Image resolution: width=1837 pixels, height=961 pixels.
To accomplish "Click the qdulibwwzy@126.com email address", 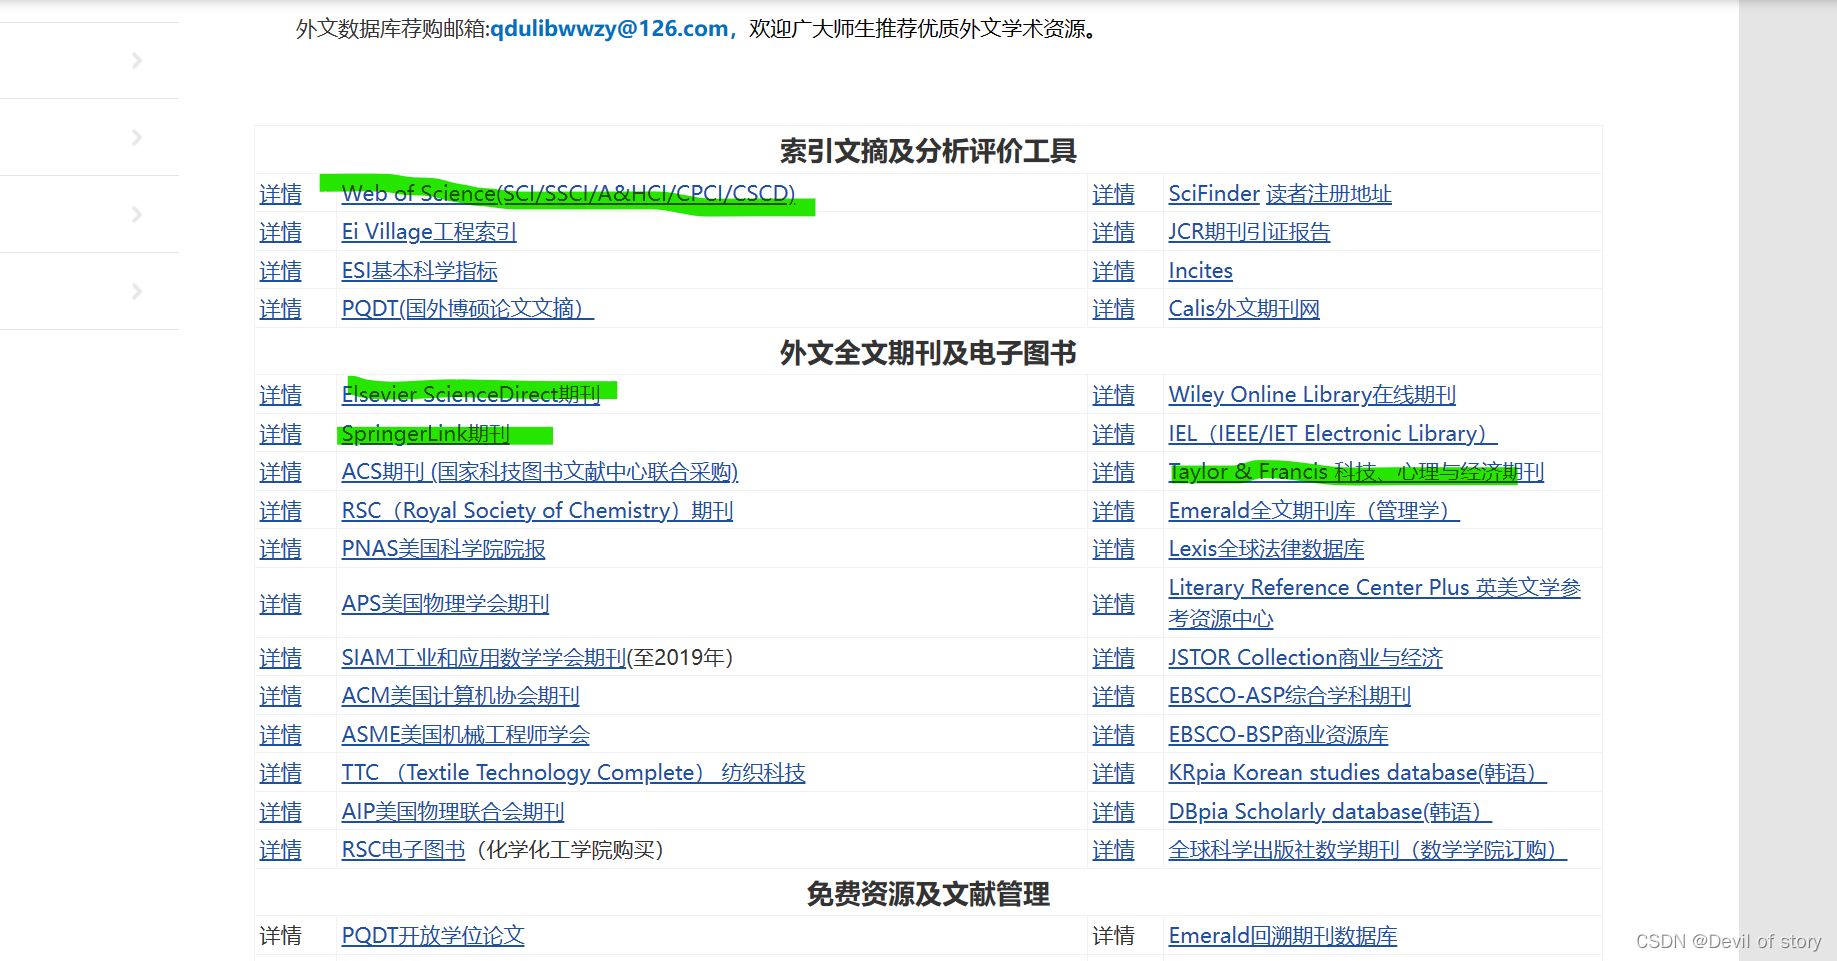I will 609,29.
